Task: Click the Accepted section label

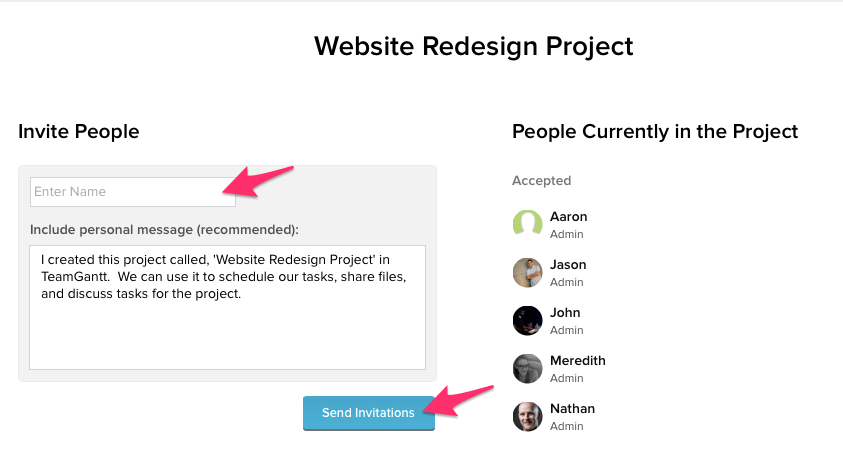Action: [x=541, y=181]
